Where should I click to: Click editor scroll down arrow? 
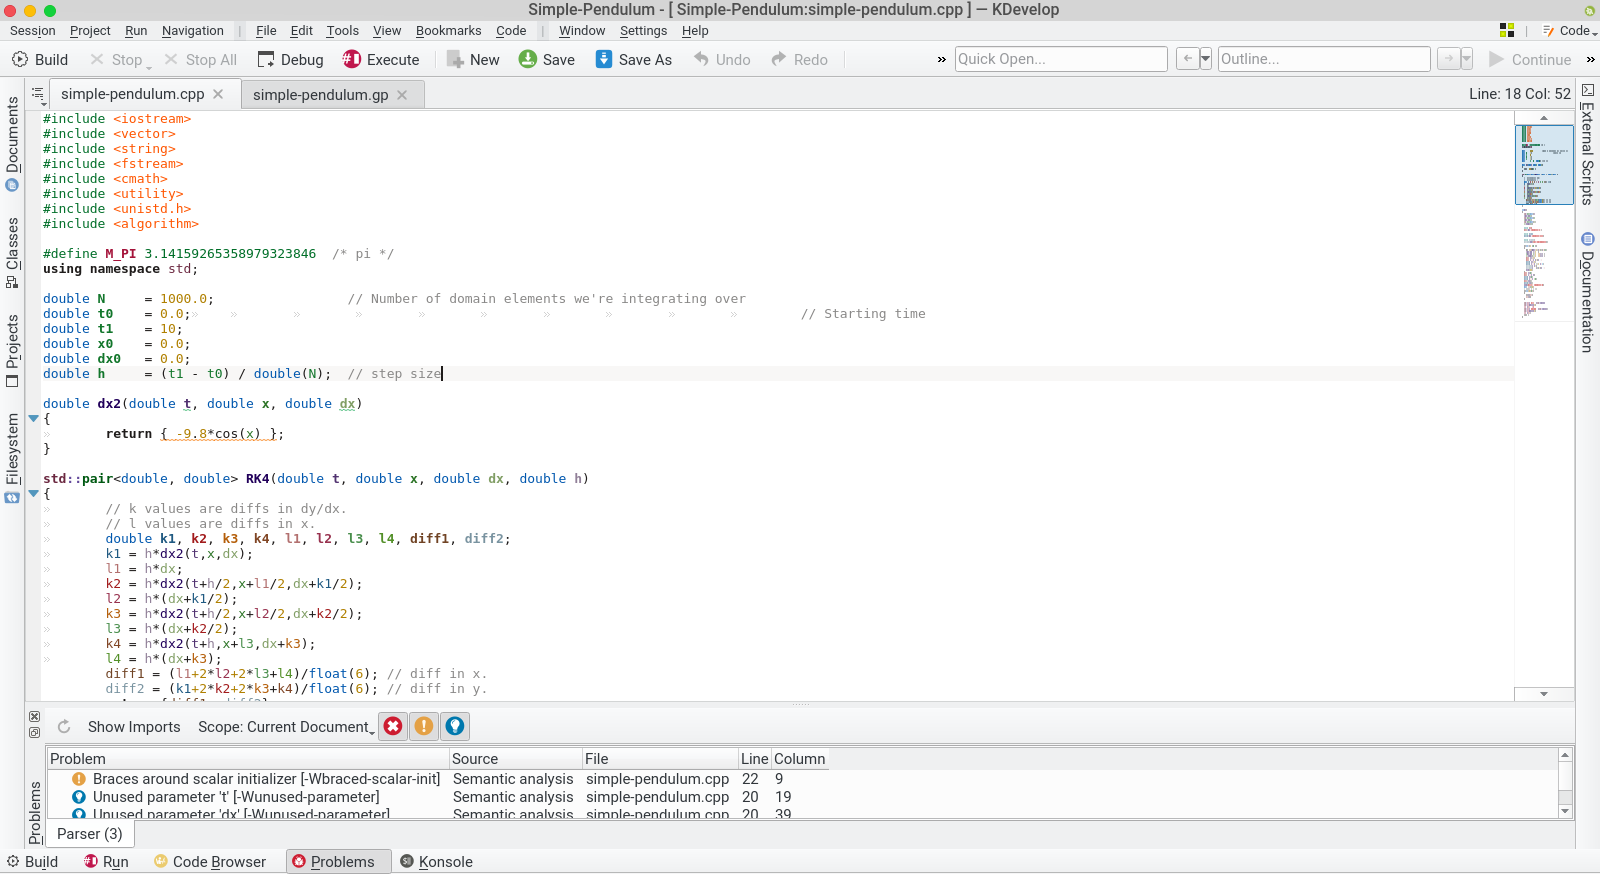[1544, 694]
